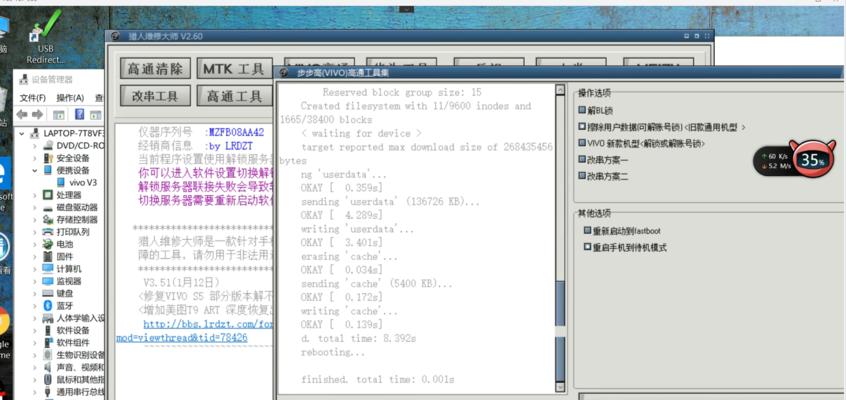This screenshot has height=400, width=846.
Task: Open the 操作(A) menu in Device Manager
Action: (70, 98)
